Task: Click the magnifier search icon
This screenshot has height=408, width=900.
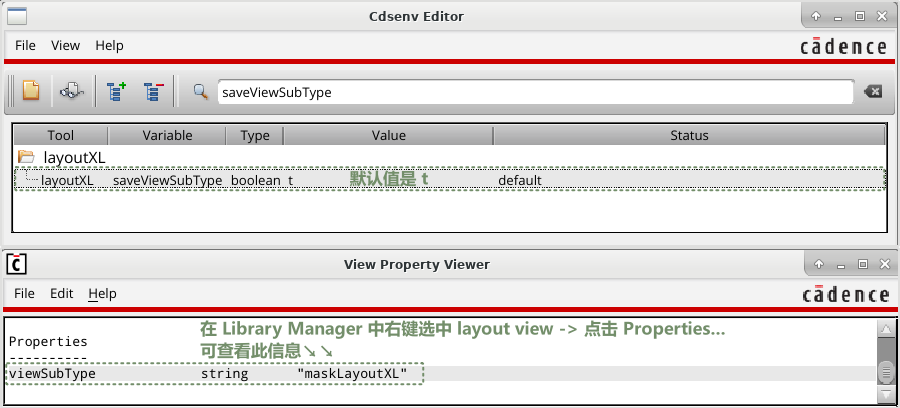Action: 200,91
